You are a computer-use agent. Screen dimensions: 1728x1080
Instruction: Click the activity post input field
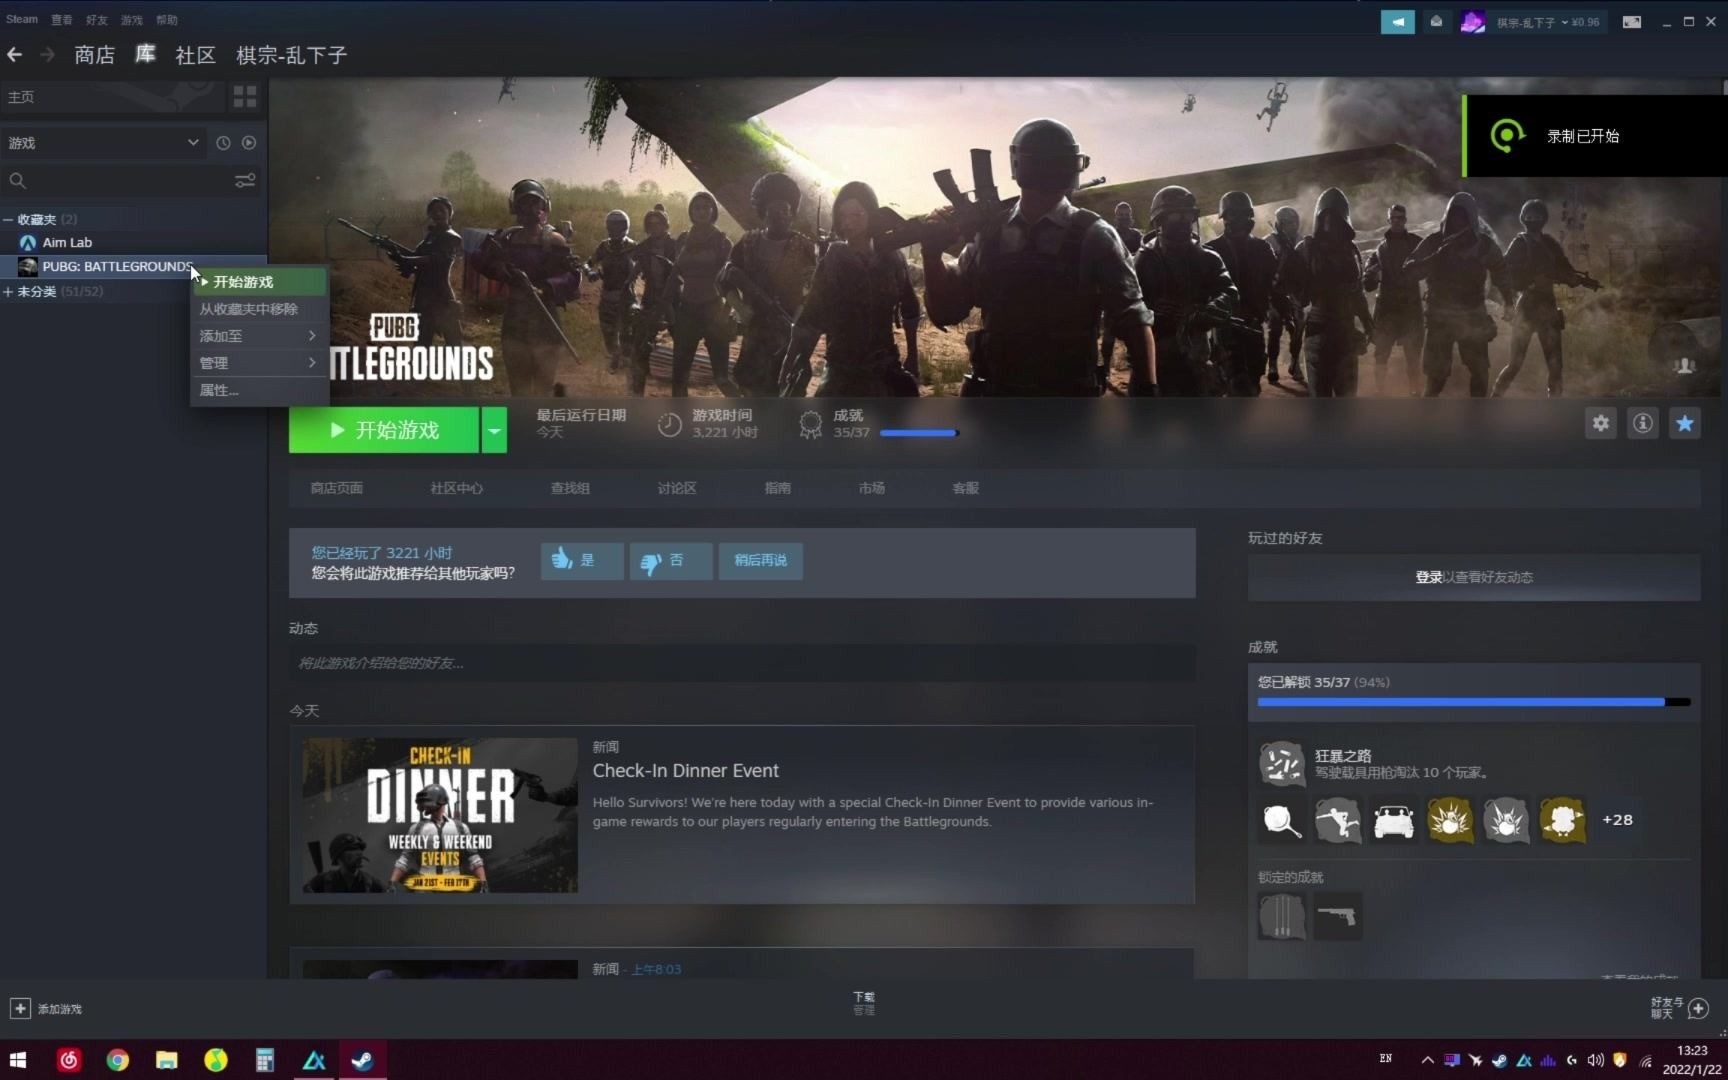point(742,663)
